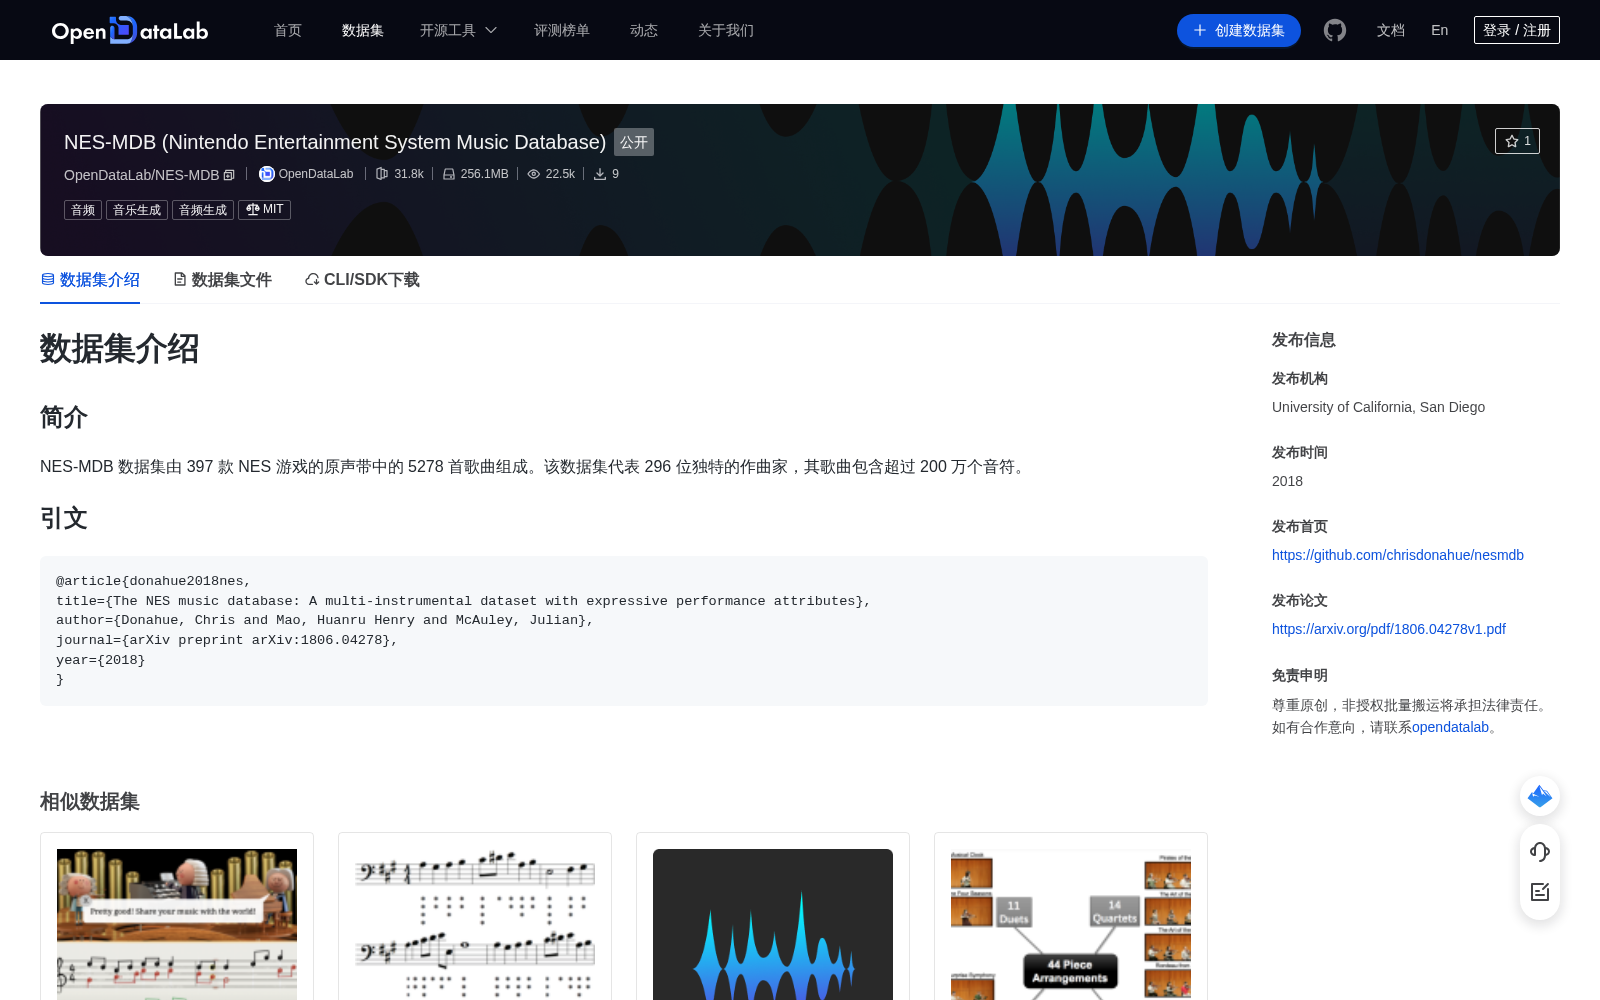Star the NES-MDB dataset
1600x1000 pixels.
coord(1517,141)
